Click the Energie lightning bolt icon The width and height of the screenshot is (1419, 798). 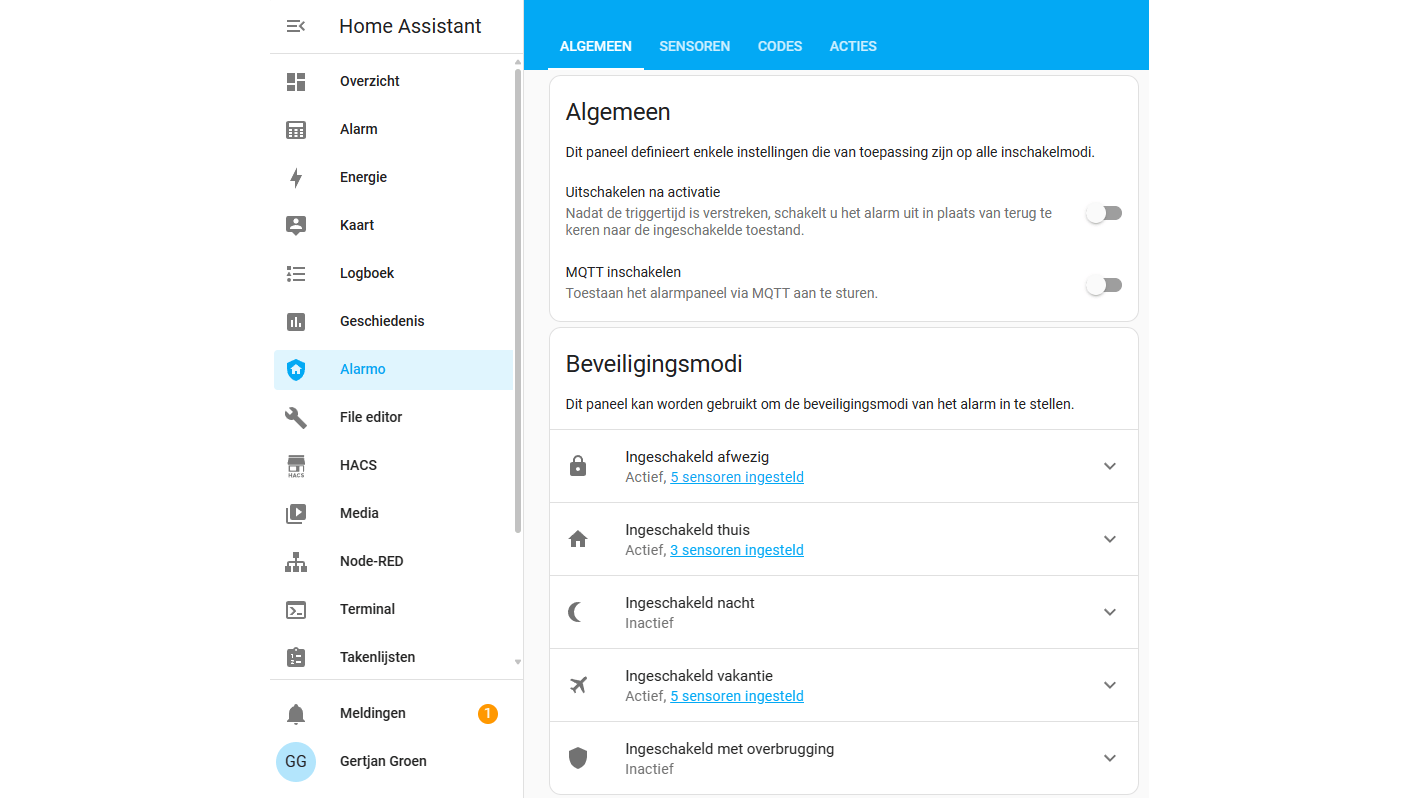[296, 177]
